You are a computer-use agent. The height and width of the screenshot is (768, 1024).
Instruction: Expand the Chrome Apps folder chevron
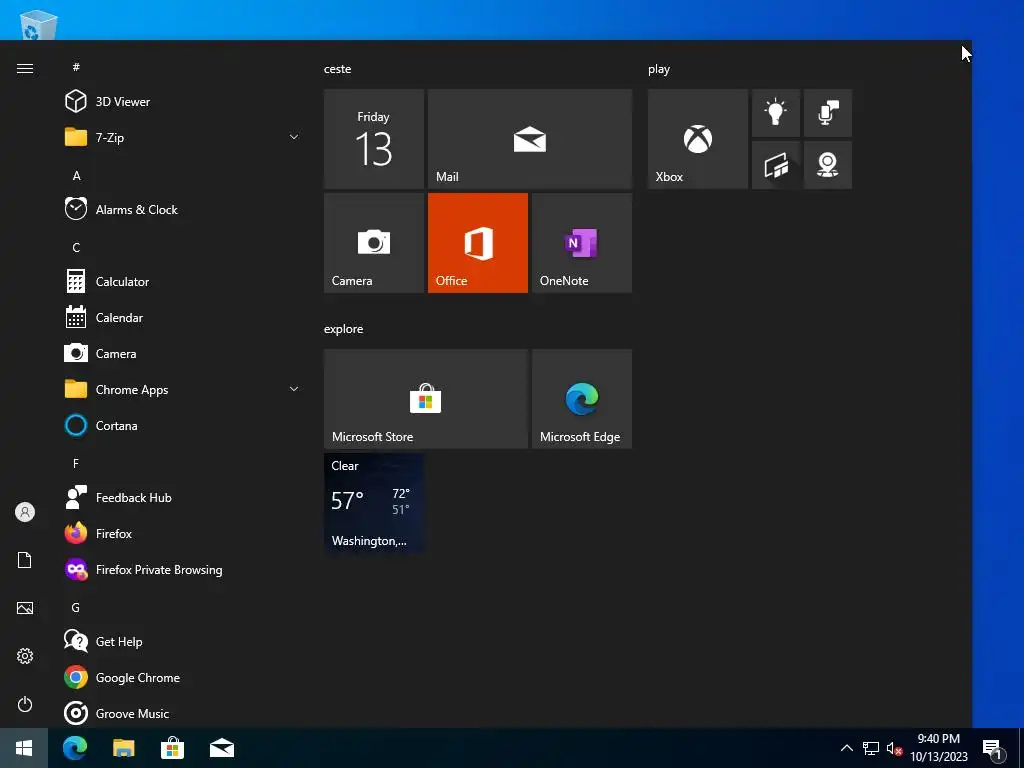[x=294, y=389]
